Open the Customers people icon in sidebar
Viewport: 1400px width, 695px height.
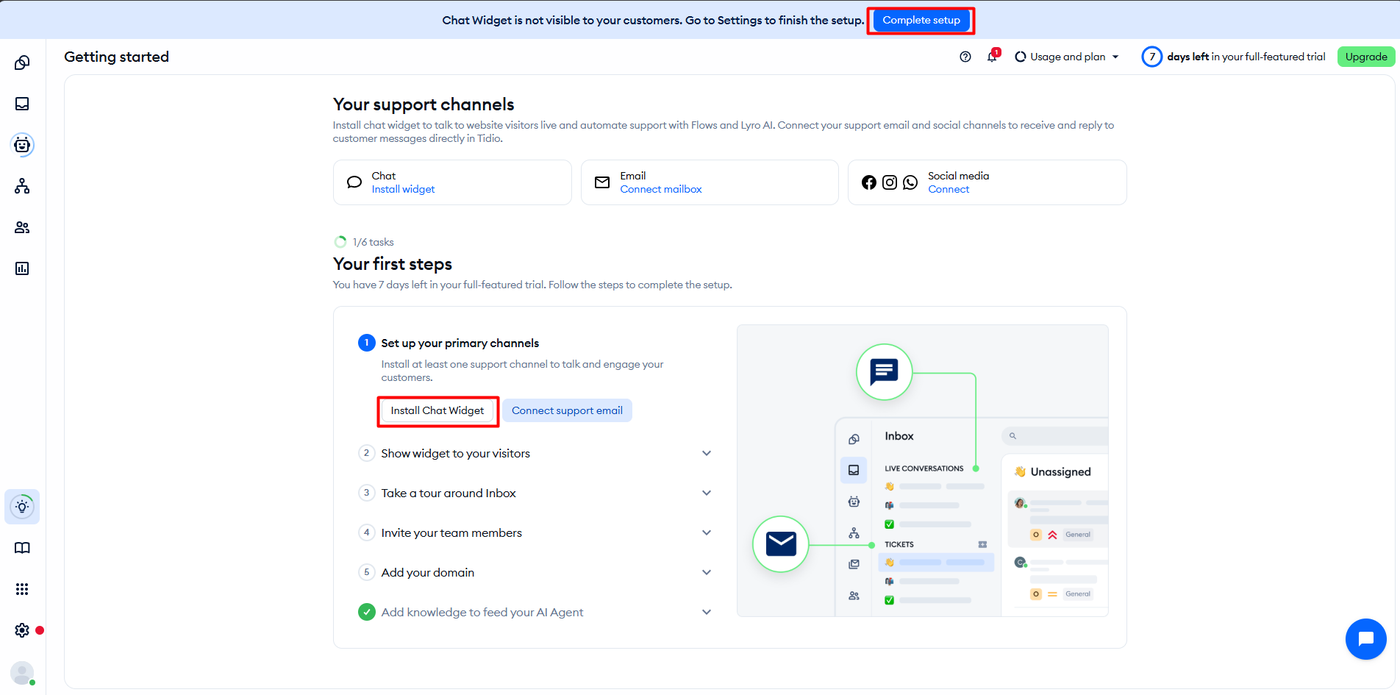coord(22,227)
